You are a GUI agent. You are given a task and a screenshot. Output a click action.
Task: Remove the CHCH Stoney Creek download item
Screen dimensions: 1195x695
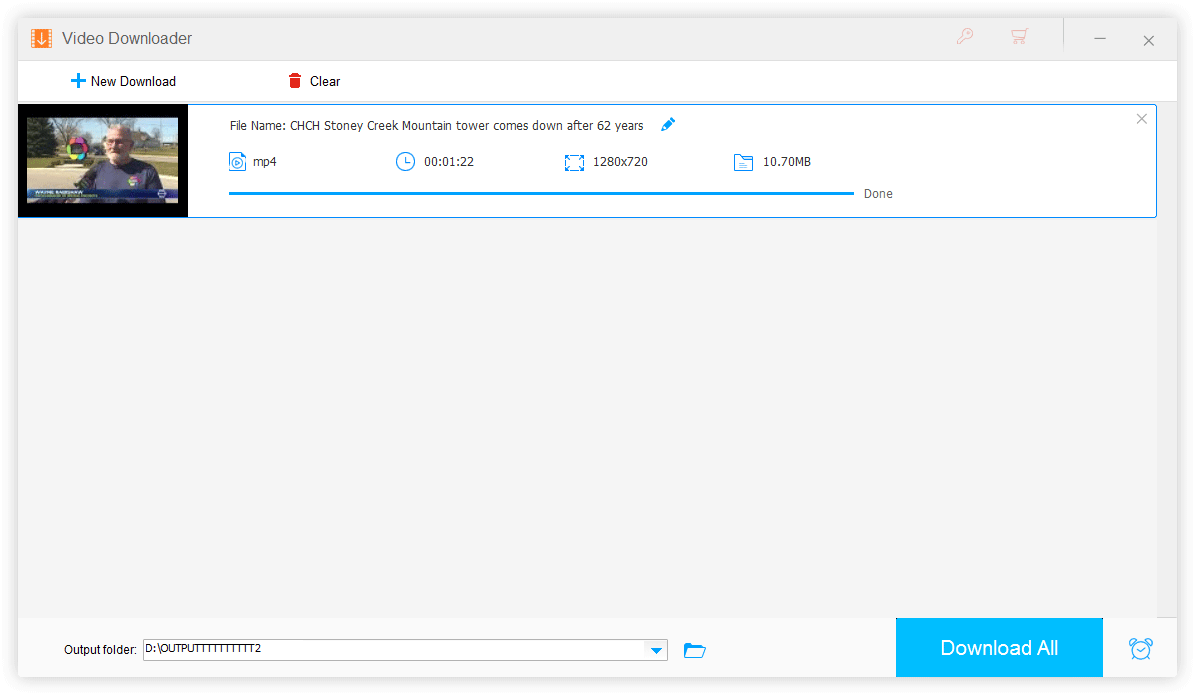tap(1141, 119)
